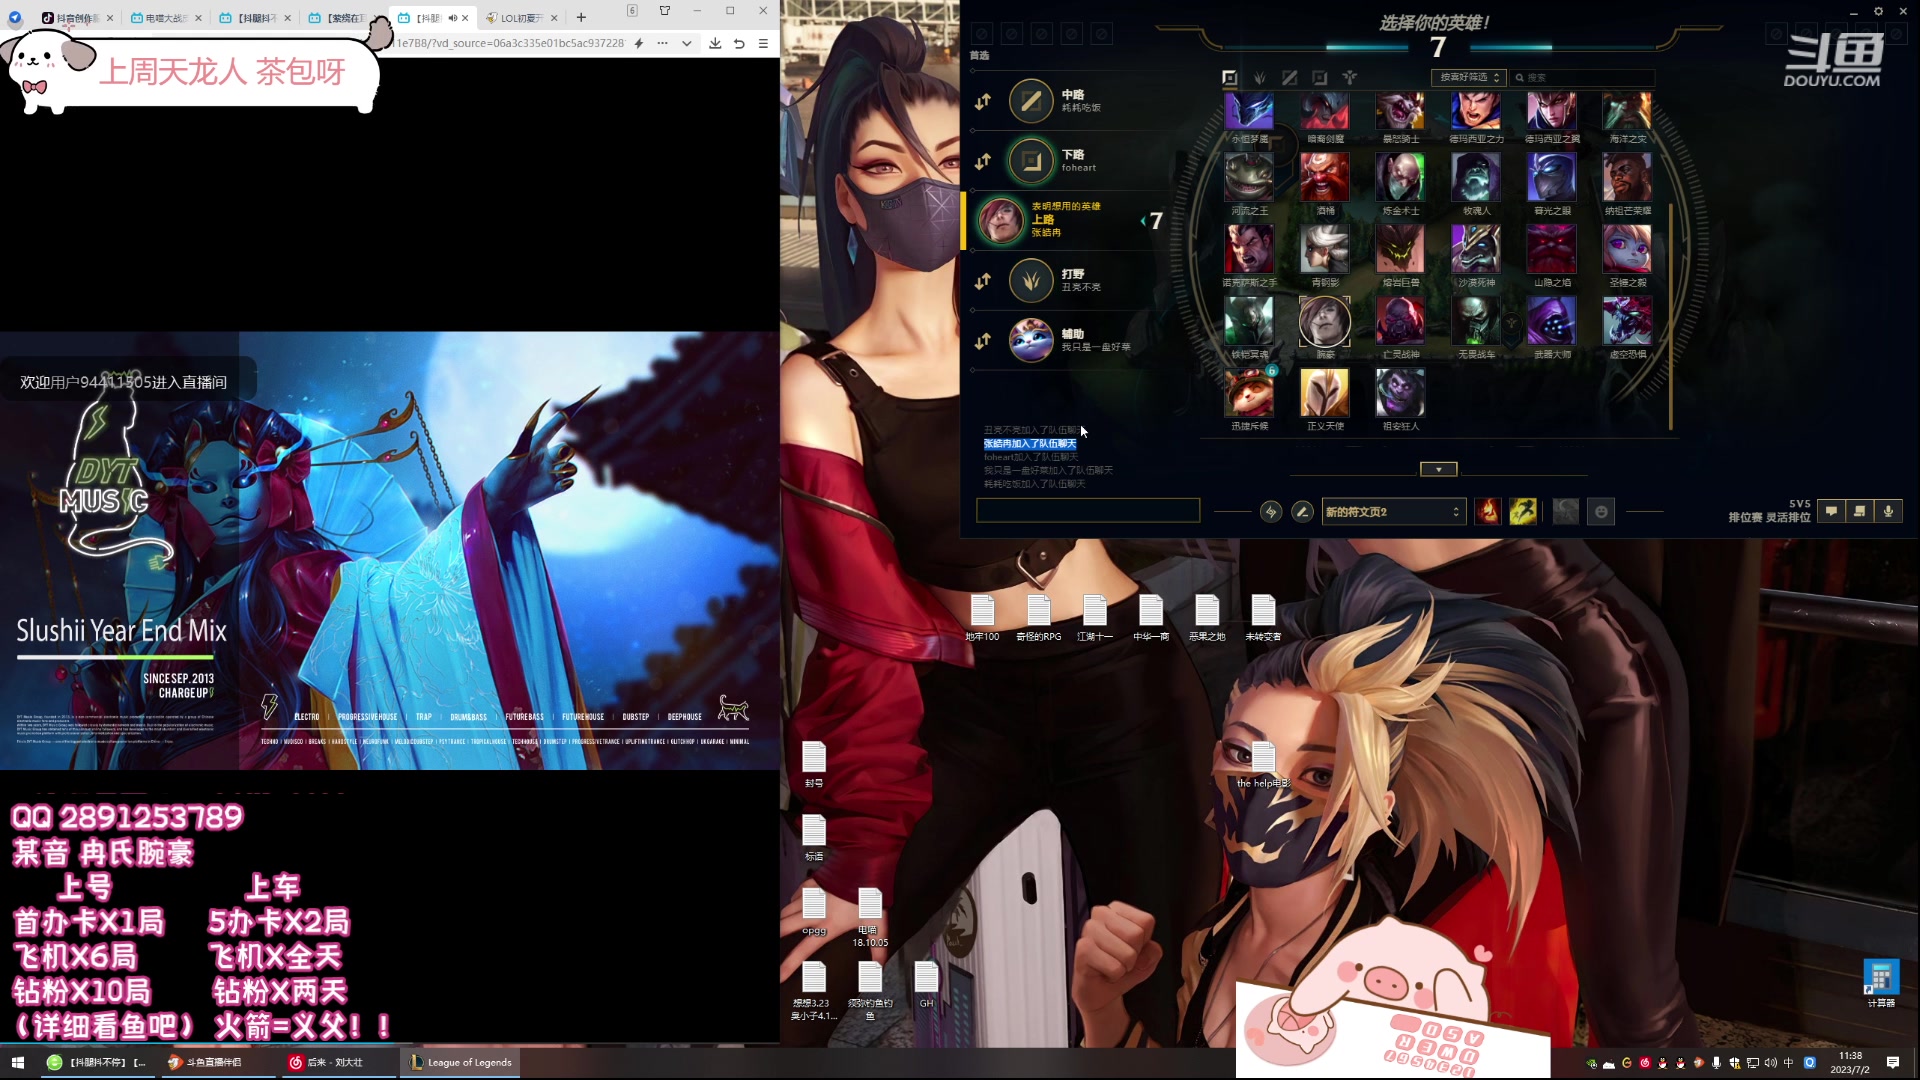
Task: Change the Ignite summoner spell
Action: click(1488, 512)
